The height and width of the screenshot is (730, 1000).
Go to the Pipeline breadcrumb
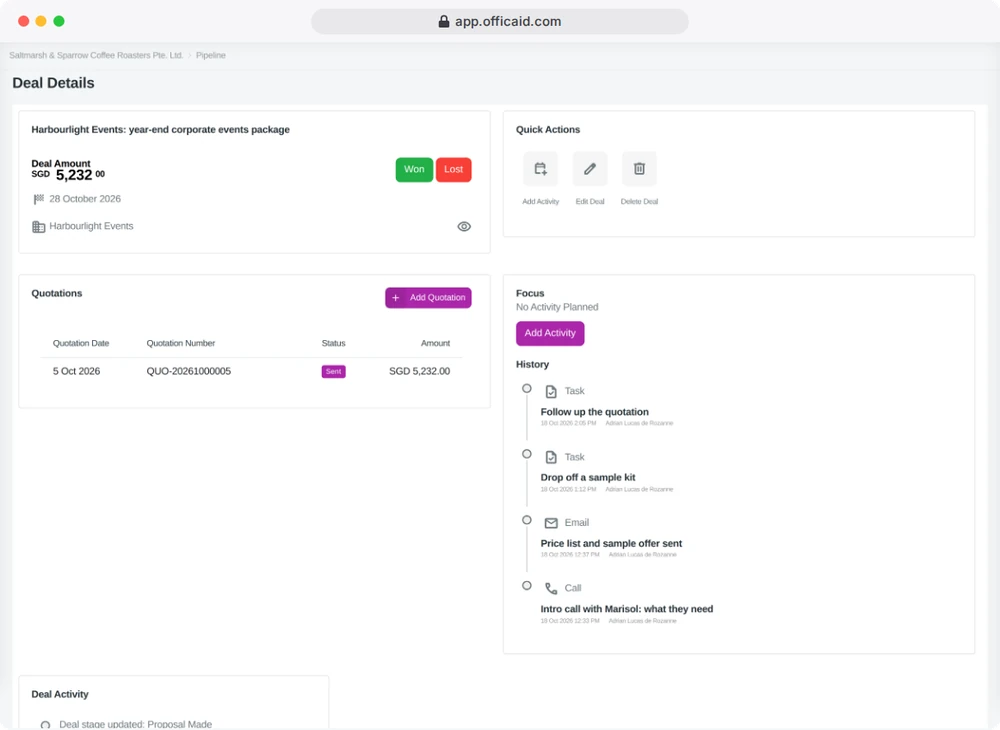tap(210, 55)
